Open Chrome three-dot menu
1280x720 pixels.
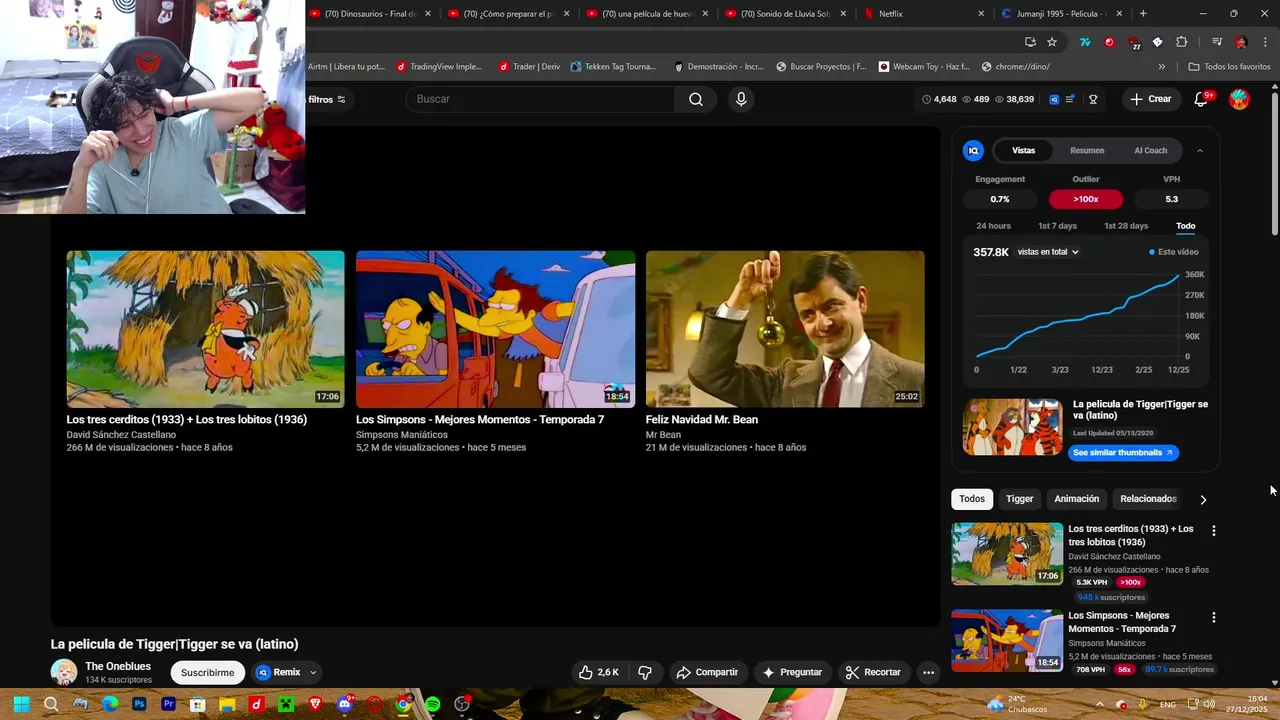click(x=1266, y=42)
